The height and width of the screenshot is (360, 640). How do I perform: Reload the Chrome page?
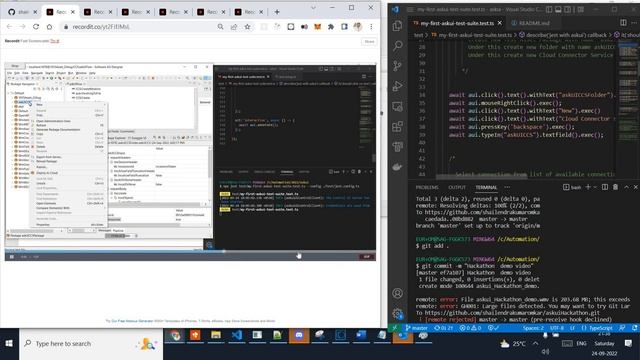tap(36, 27)
